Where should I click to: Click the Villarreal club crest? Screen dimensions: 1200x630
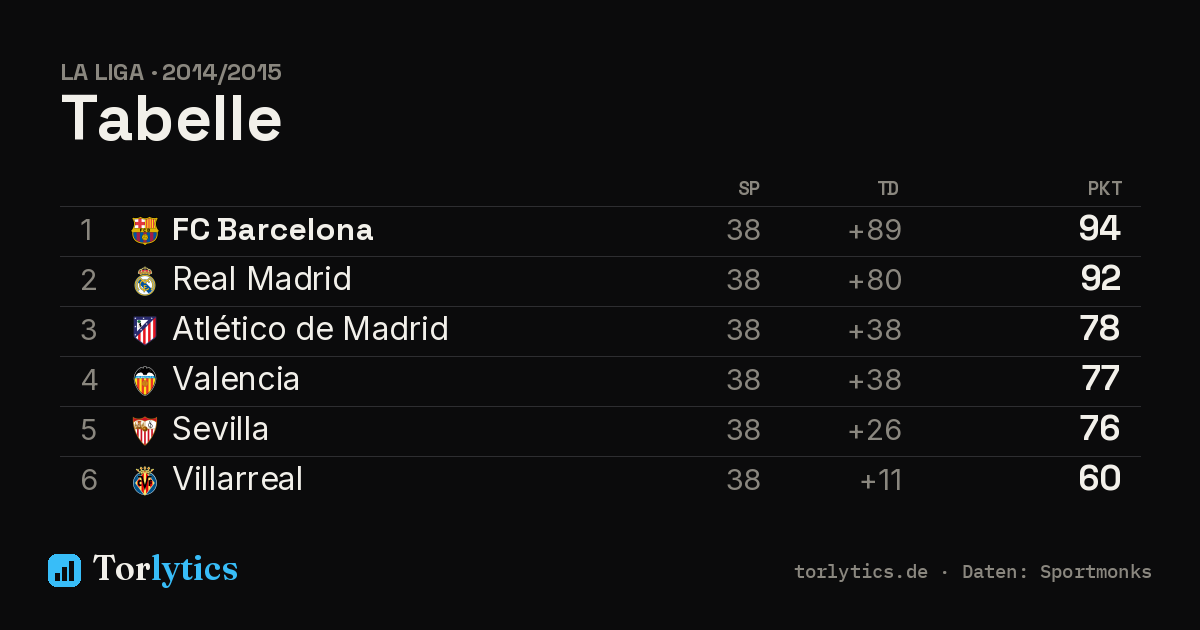pos(145,481)
